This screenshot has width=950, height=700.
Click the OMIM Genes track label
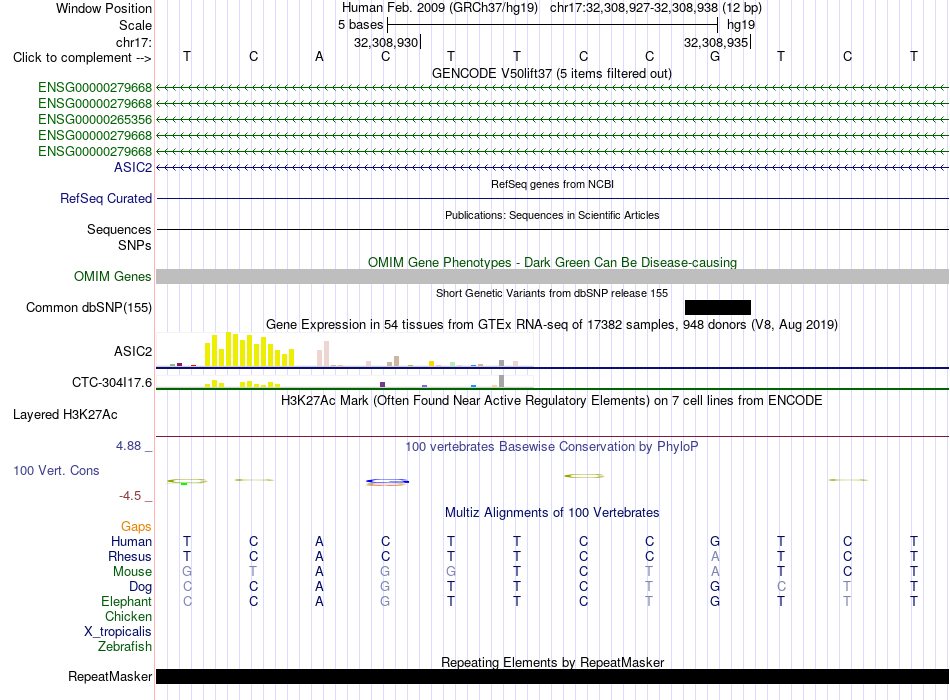click(x=112, y=276)
